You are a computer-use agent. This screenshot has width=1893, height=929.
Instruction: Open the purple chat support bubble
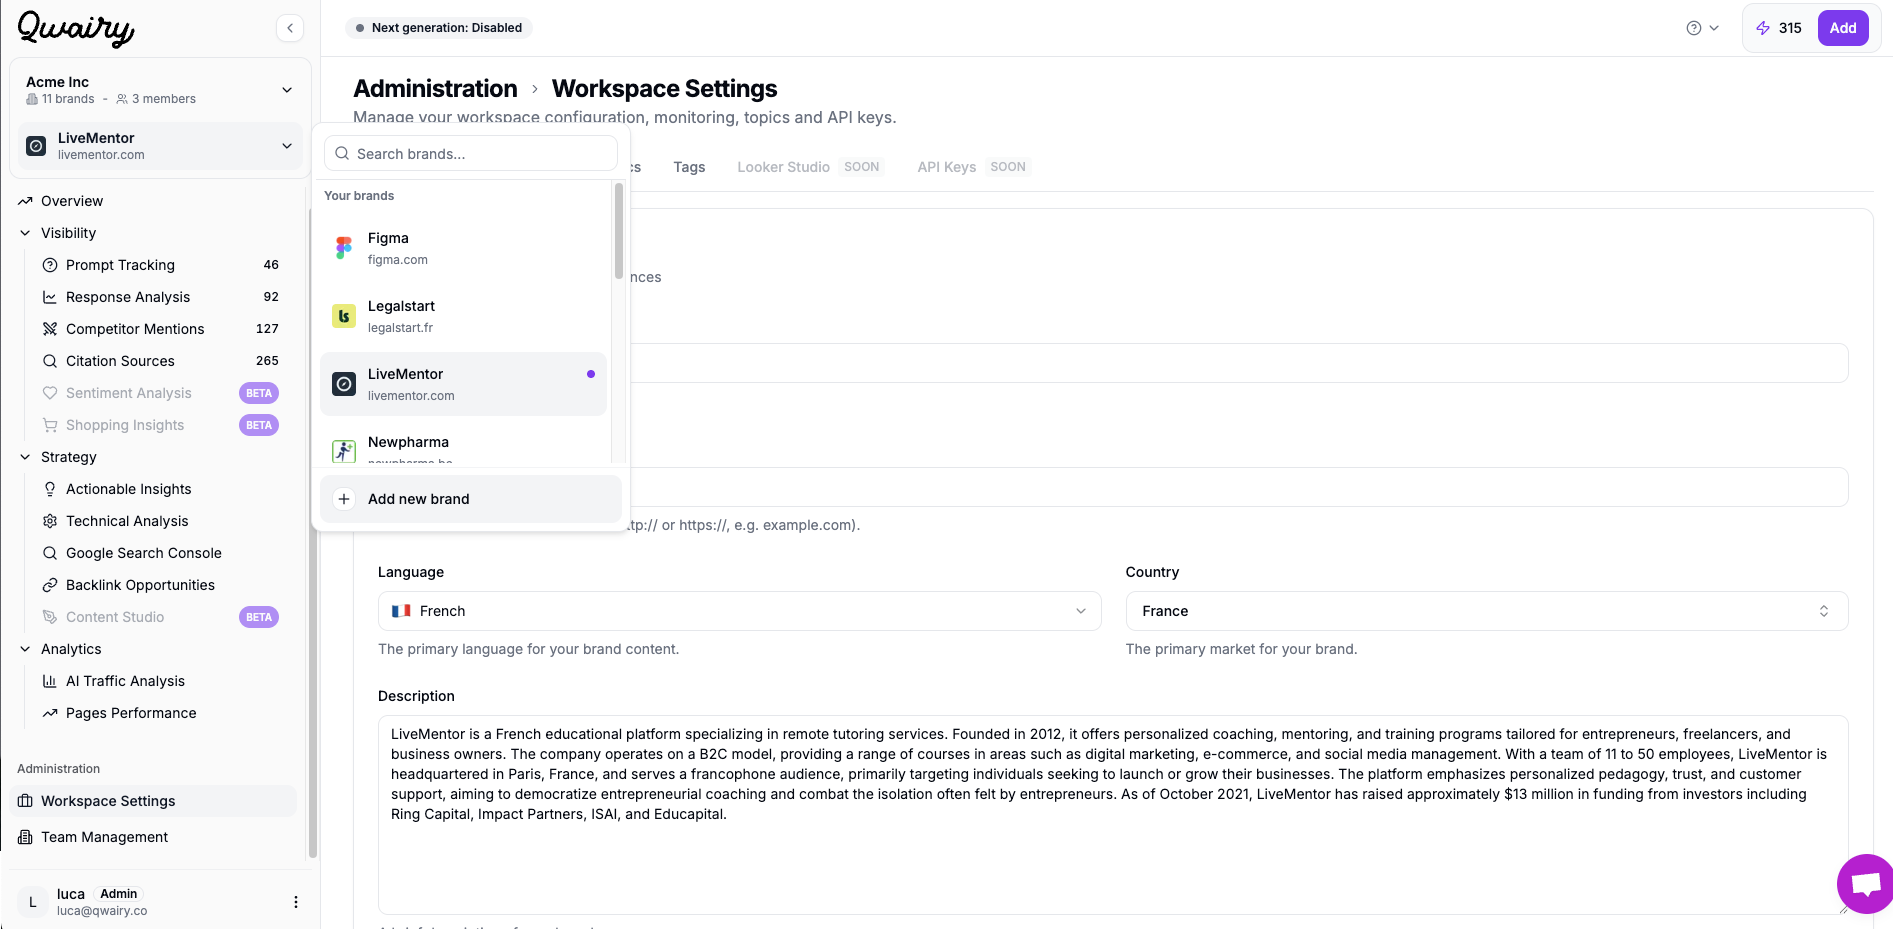(1866, 884)
